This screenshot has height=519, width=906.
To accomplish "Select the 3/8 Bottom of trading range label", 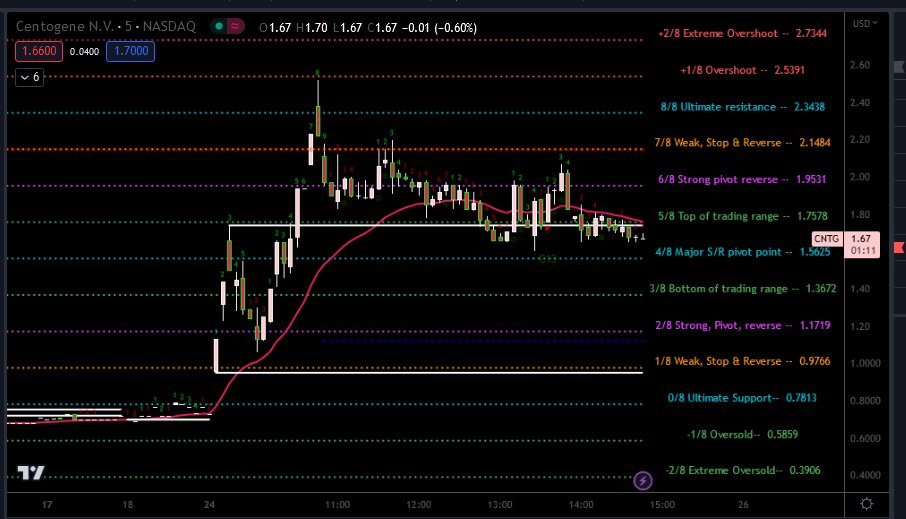I will [x=742, y=288].
